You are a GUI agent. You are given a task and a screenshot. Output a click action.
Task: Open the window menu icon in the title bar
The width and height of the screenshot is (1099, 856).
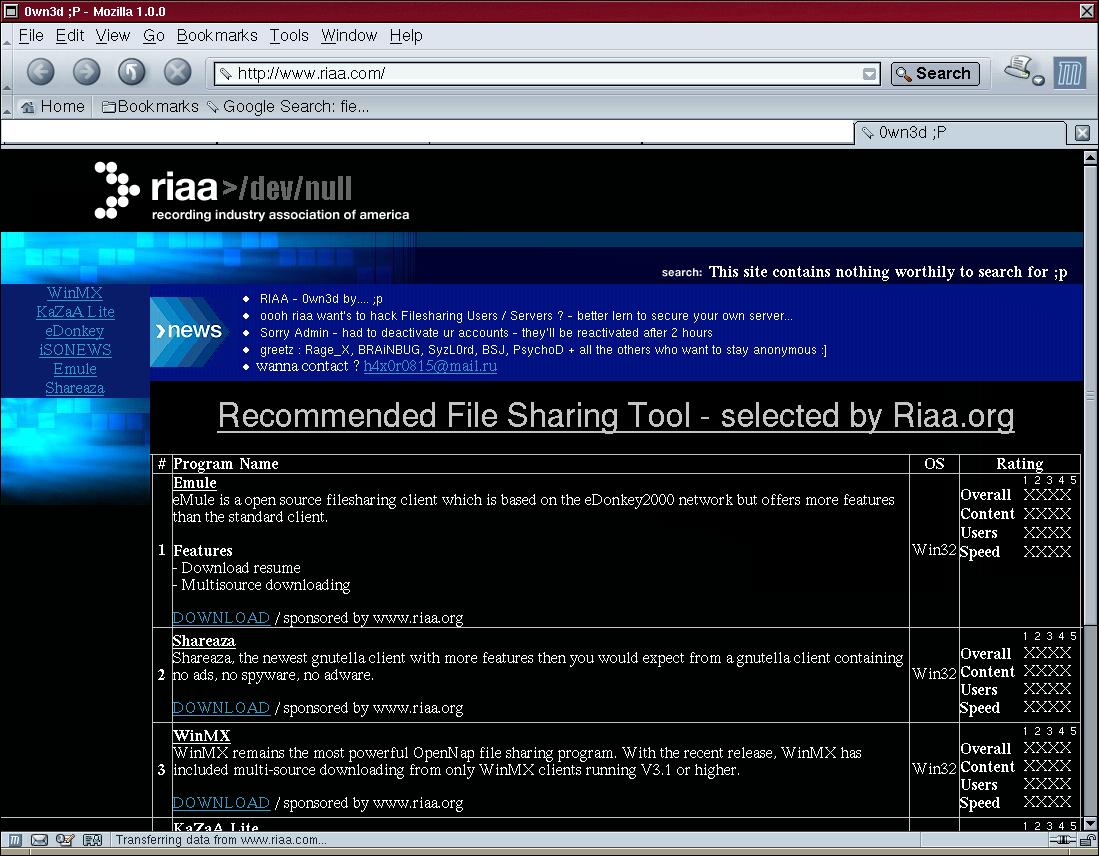point(11,11)
